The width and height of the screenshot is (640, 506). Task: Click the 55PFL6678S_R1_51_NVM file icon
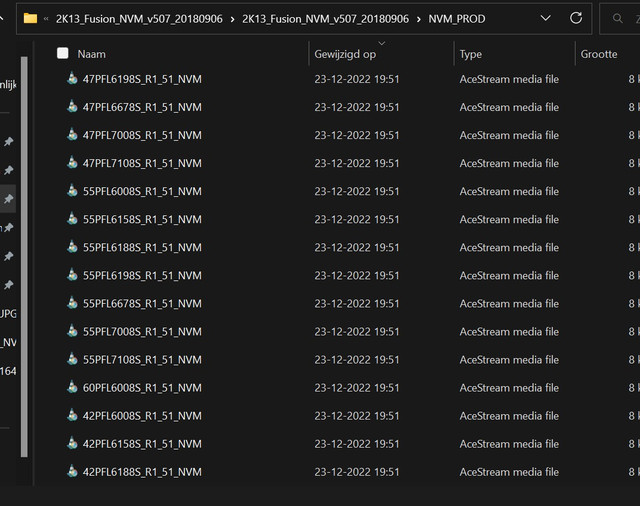click(72, 303)
